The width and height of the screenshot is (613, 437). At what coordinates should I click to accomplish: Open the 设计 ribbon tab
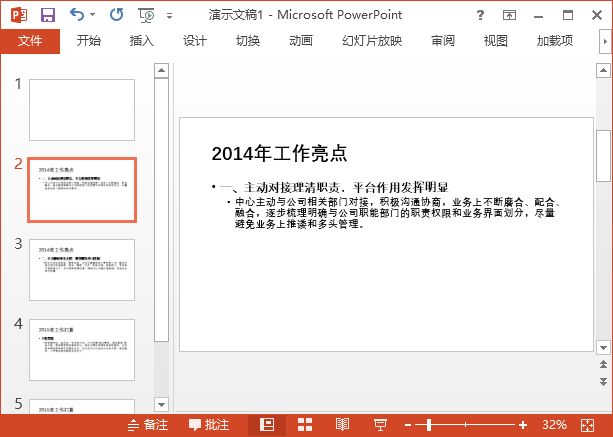195,41
